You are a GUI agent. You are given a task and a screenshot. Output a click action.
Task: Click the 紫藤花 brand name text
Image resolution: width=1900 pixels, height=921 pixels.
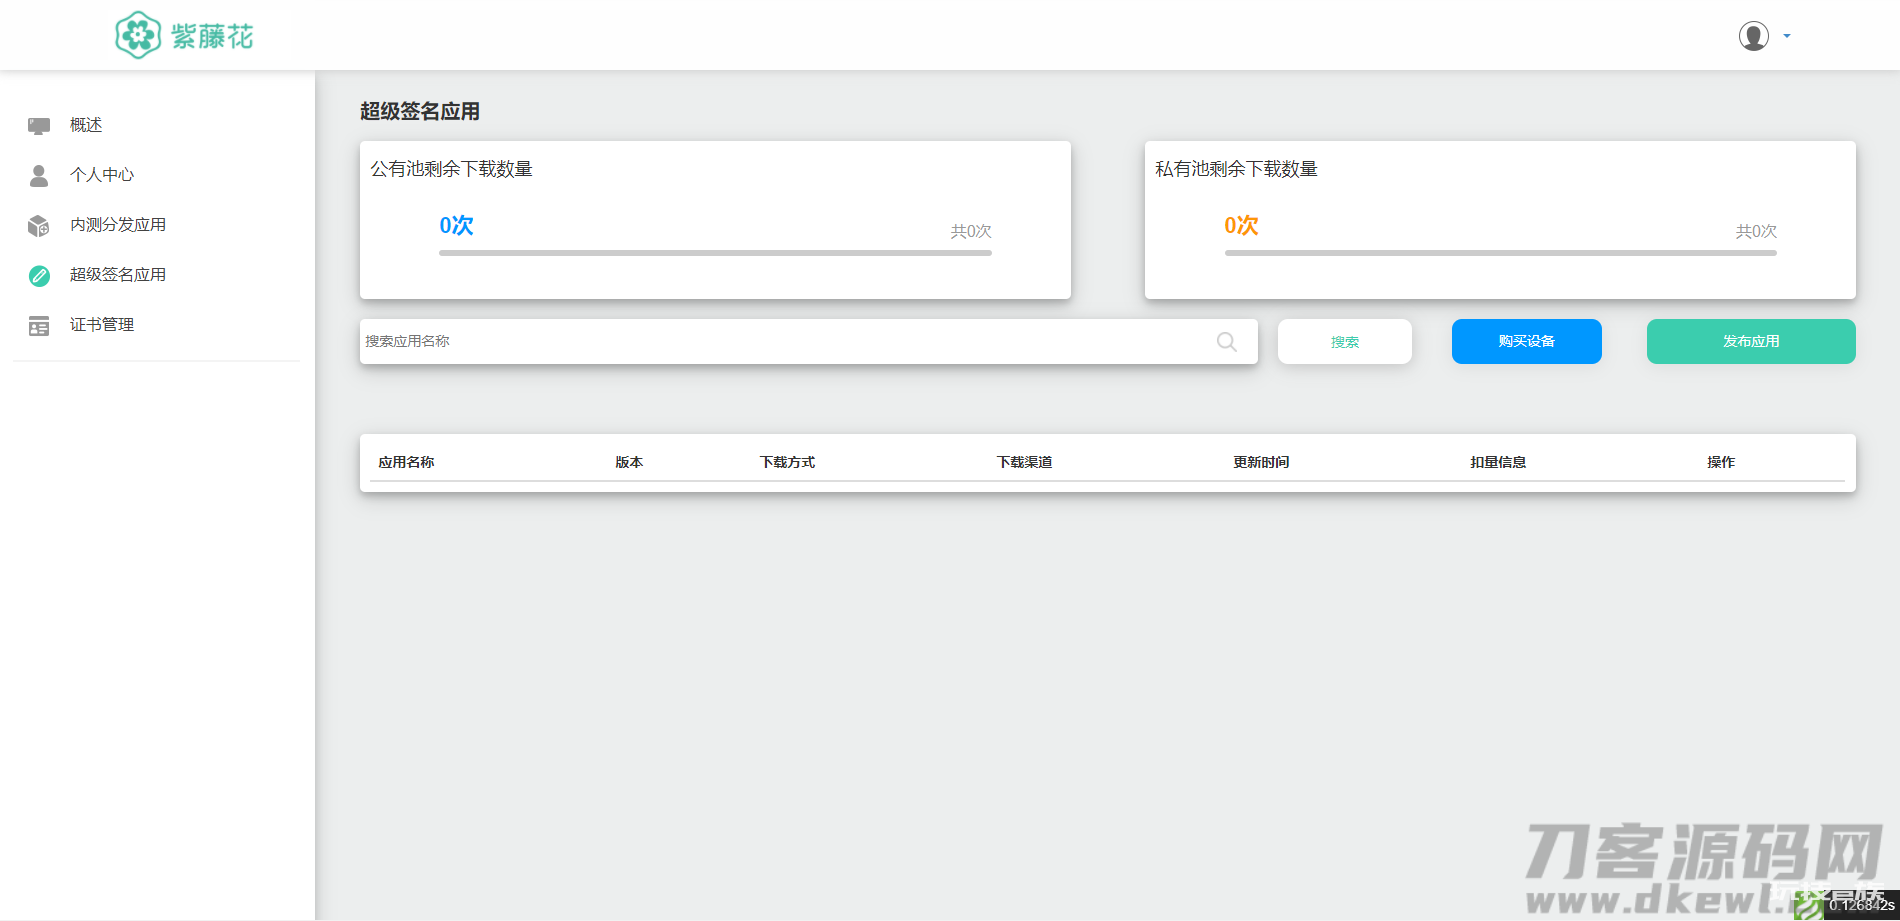(213, 37)
